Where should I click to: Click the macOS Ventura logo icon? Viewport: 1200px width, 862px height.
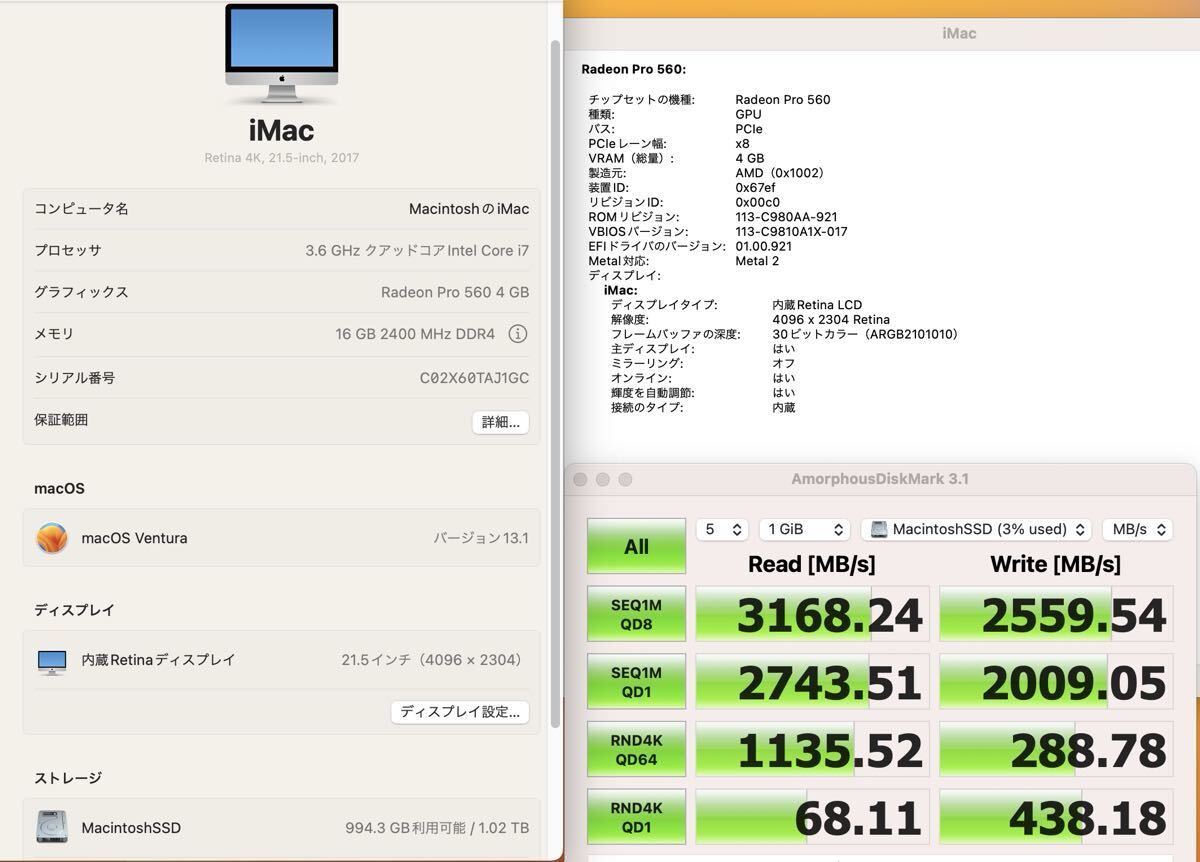point(52,538)
